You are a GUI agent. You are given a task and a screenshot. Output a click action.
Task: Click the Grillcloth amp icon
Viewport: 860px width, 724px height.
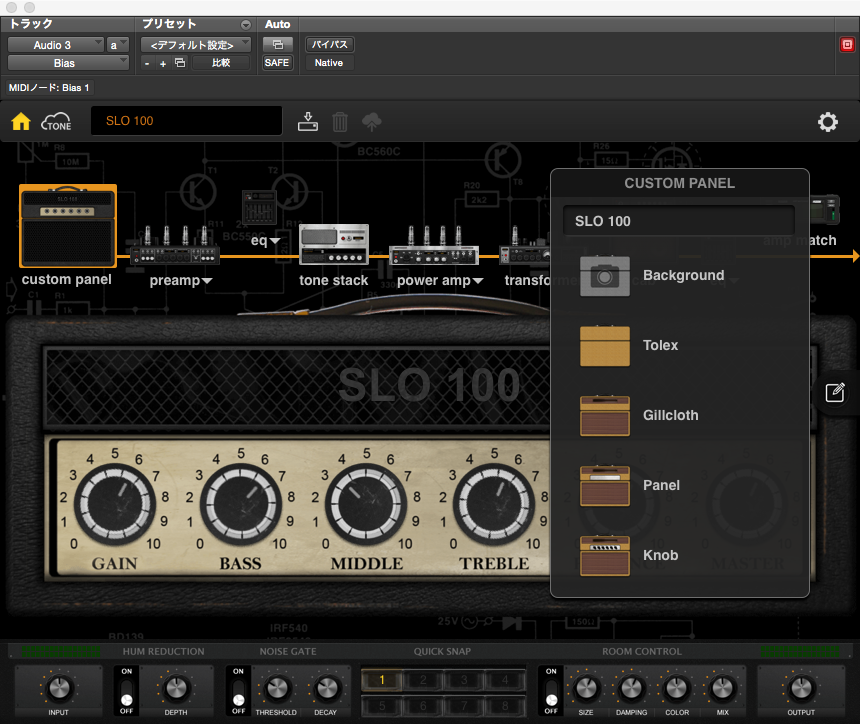click(605, 416)
